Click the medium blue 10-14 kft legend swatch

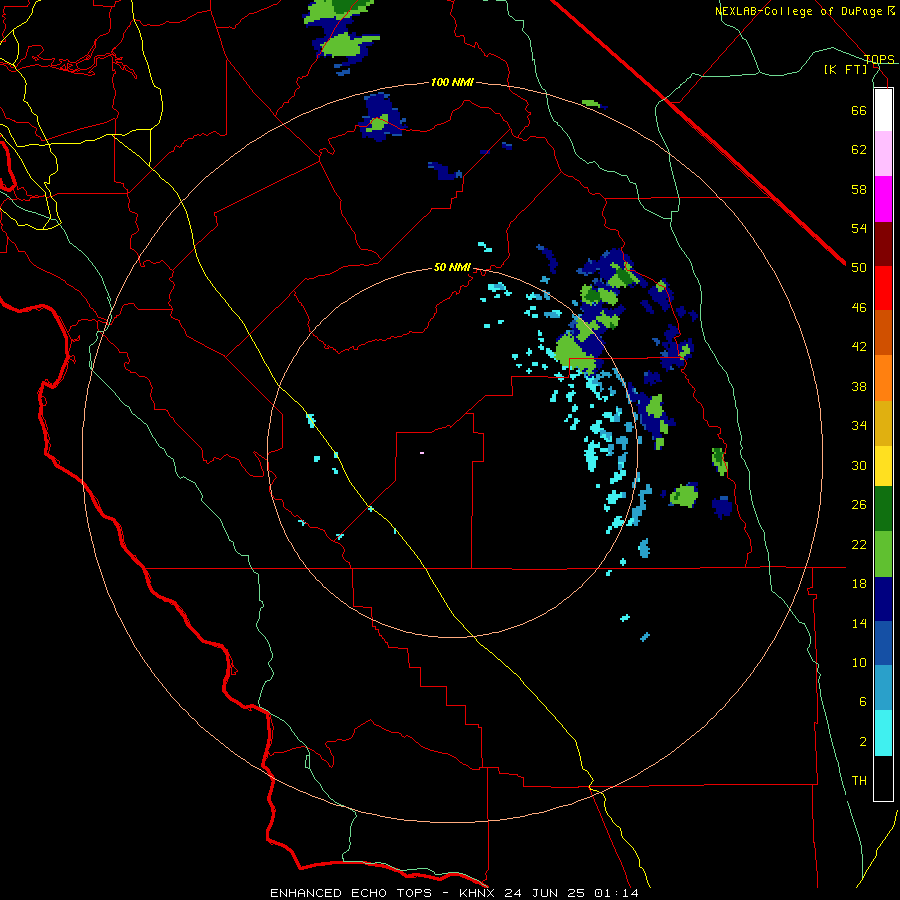click(x=883, y=643)
